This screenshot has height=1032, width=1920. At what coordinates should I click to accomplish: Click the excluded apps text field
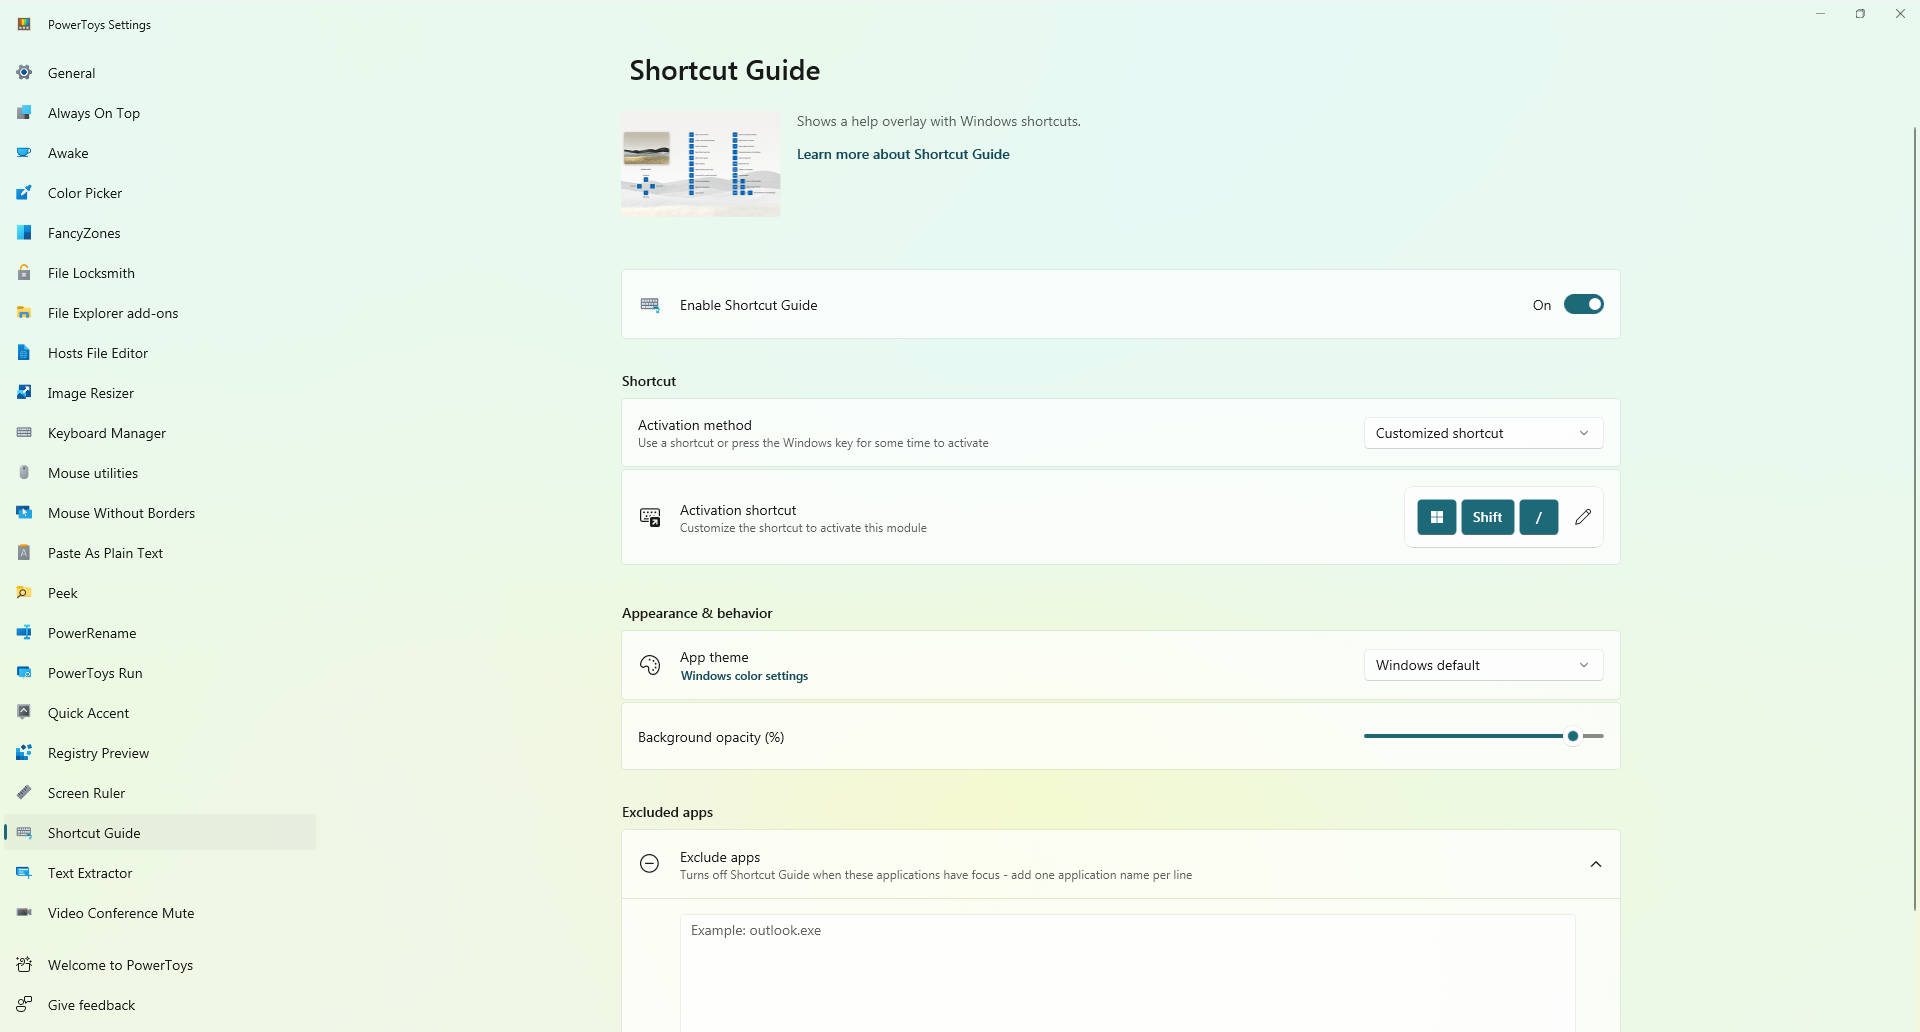1127,970
